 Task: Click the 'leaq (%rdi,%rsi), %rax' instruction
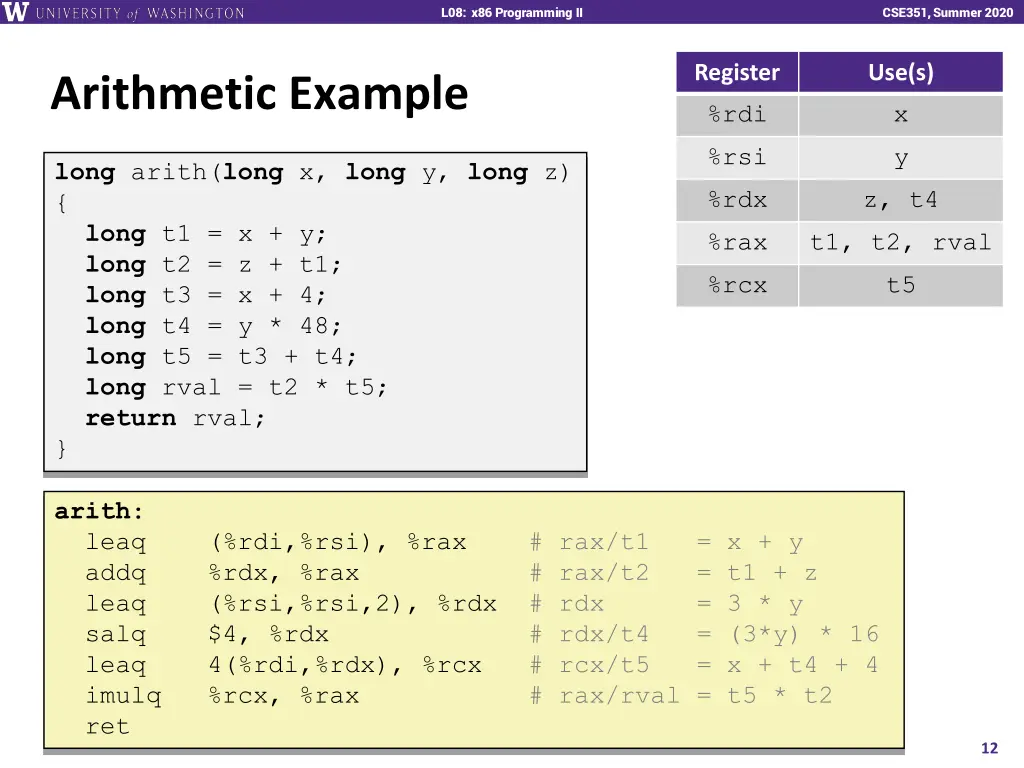click(276, 542)
